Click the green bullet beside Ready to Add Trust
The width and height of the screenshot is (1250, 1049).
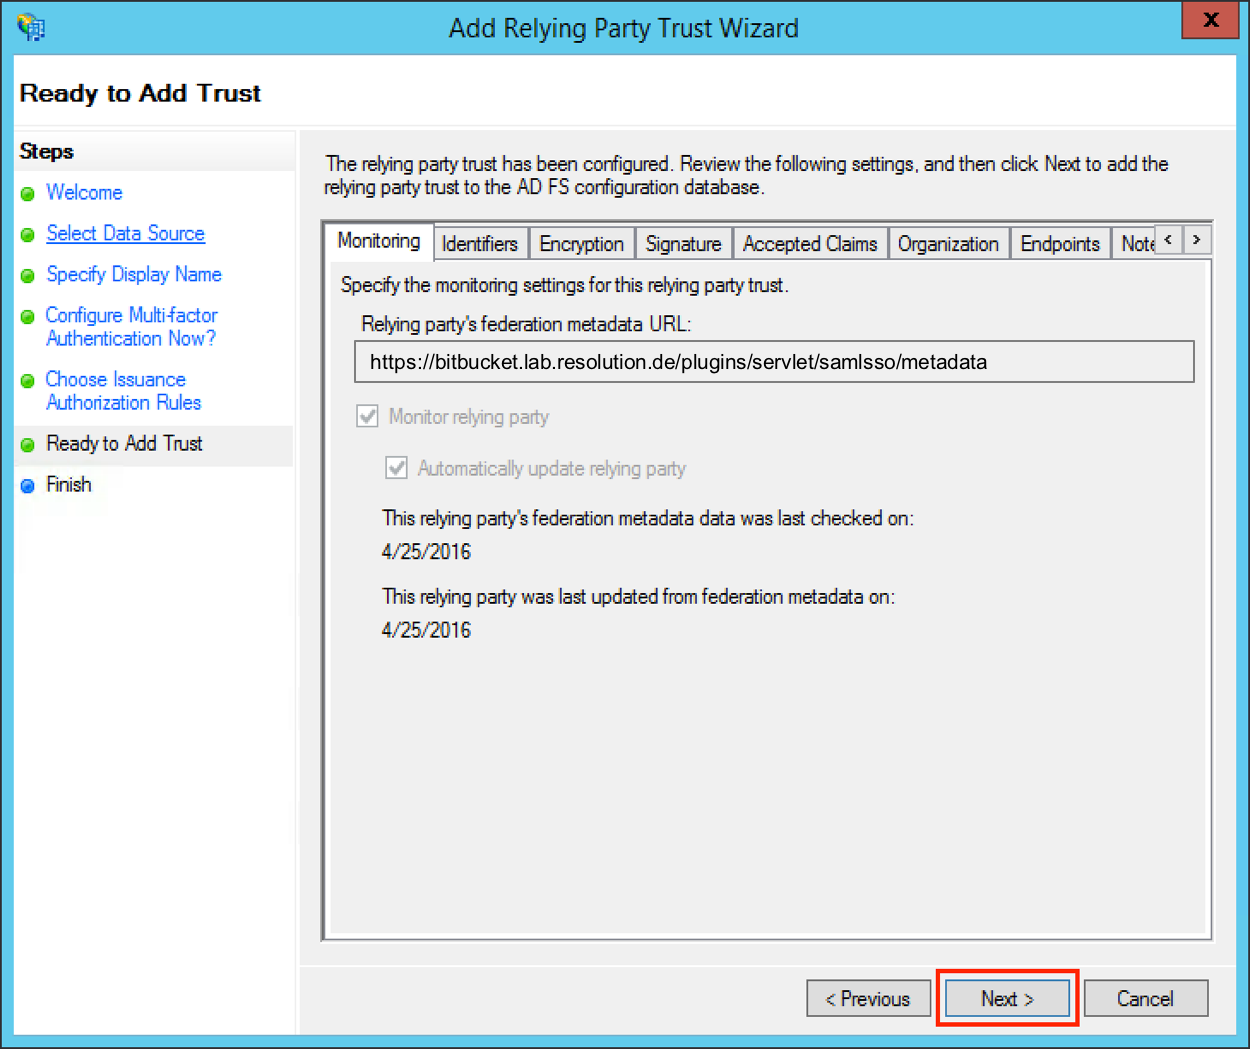[28, 445]
